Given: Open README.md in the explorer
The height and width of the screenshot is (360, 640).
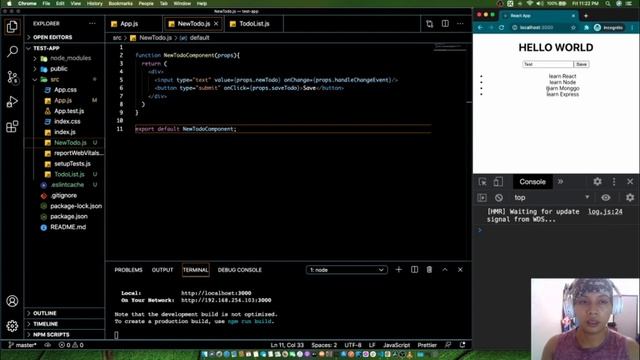Looking at the screenshot, I should (68, 227).
